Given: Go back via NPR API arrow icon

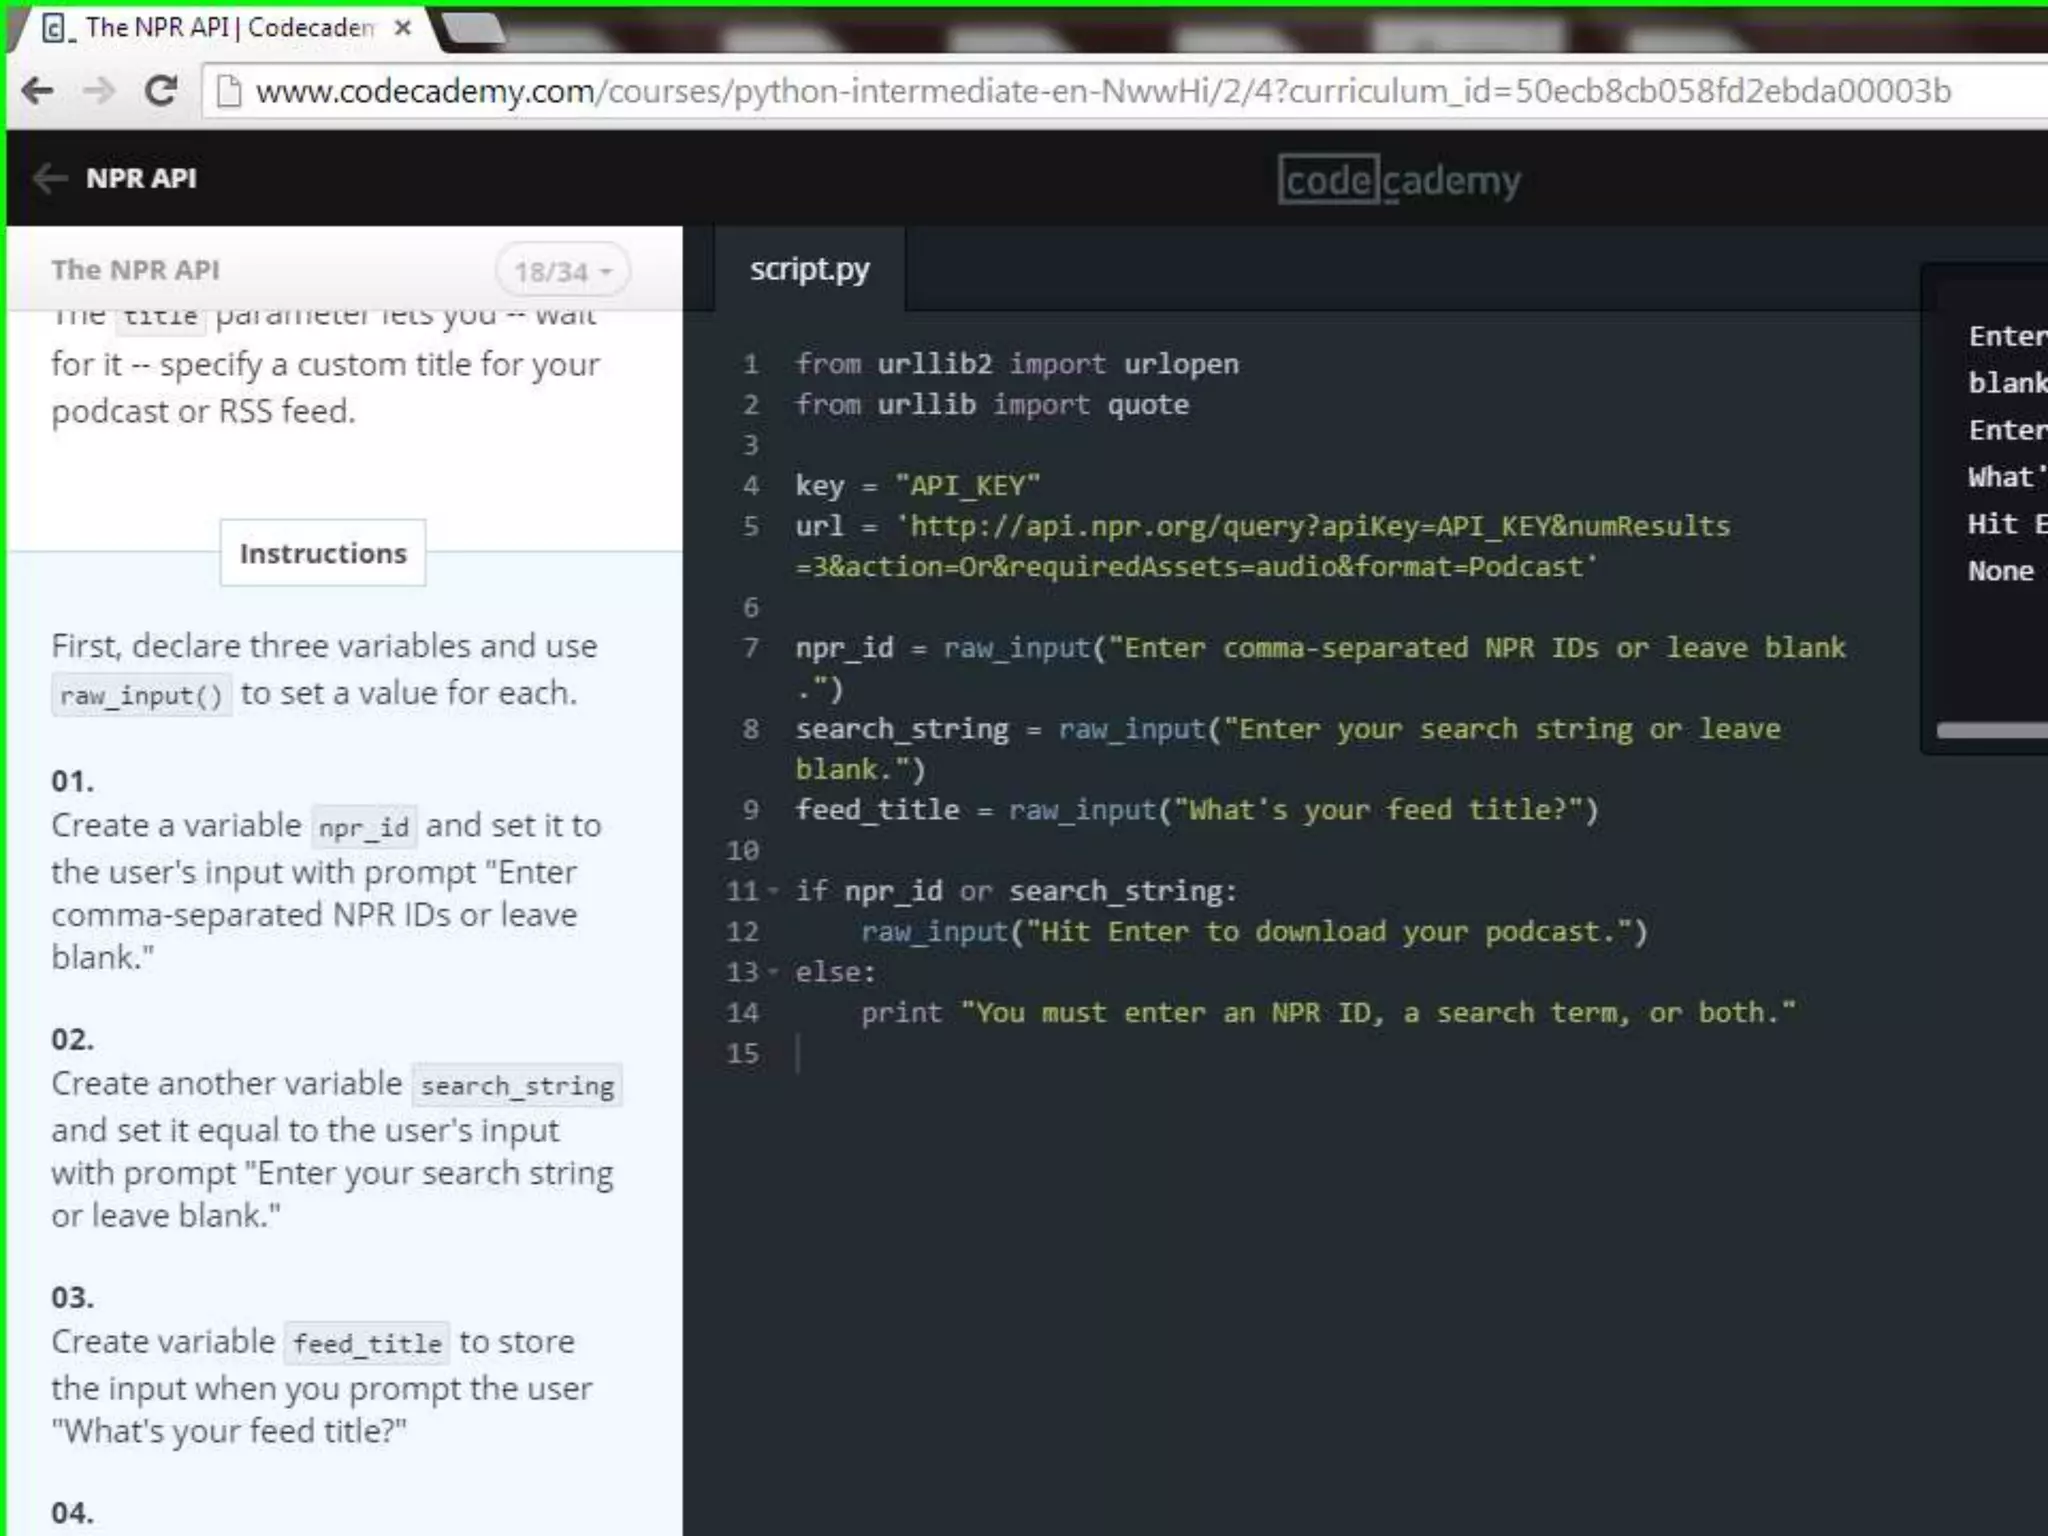Looking at the screenshot, I should click(x=49, y=178).
